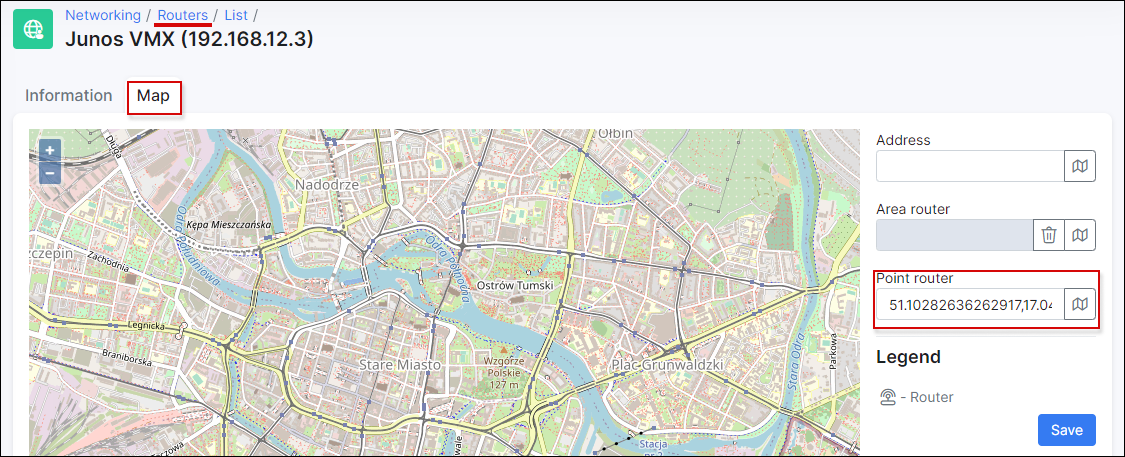Click map icon next to Area router
The image size is (1125, 457).
[1080, 235]
